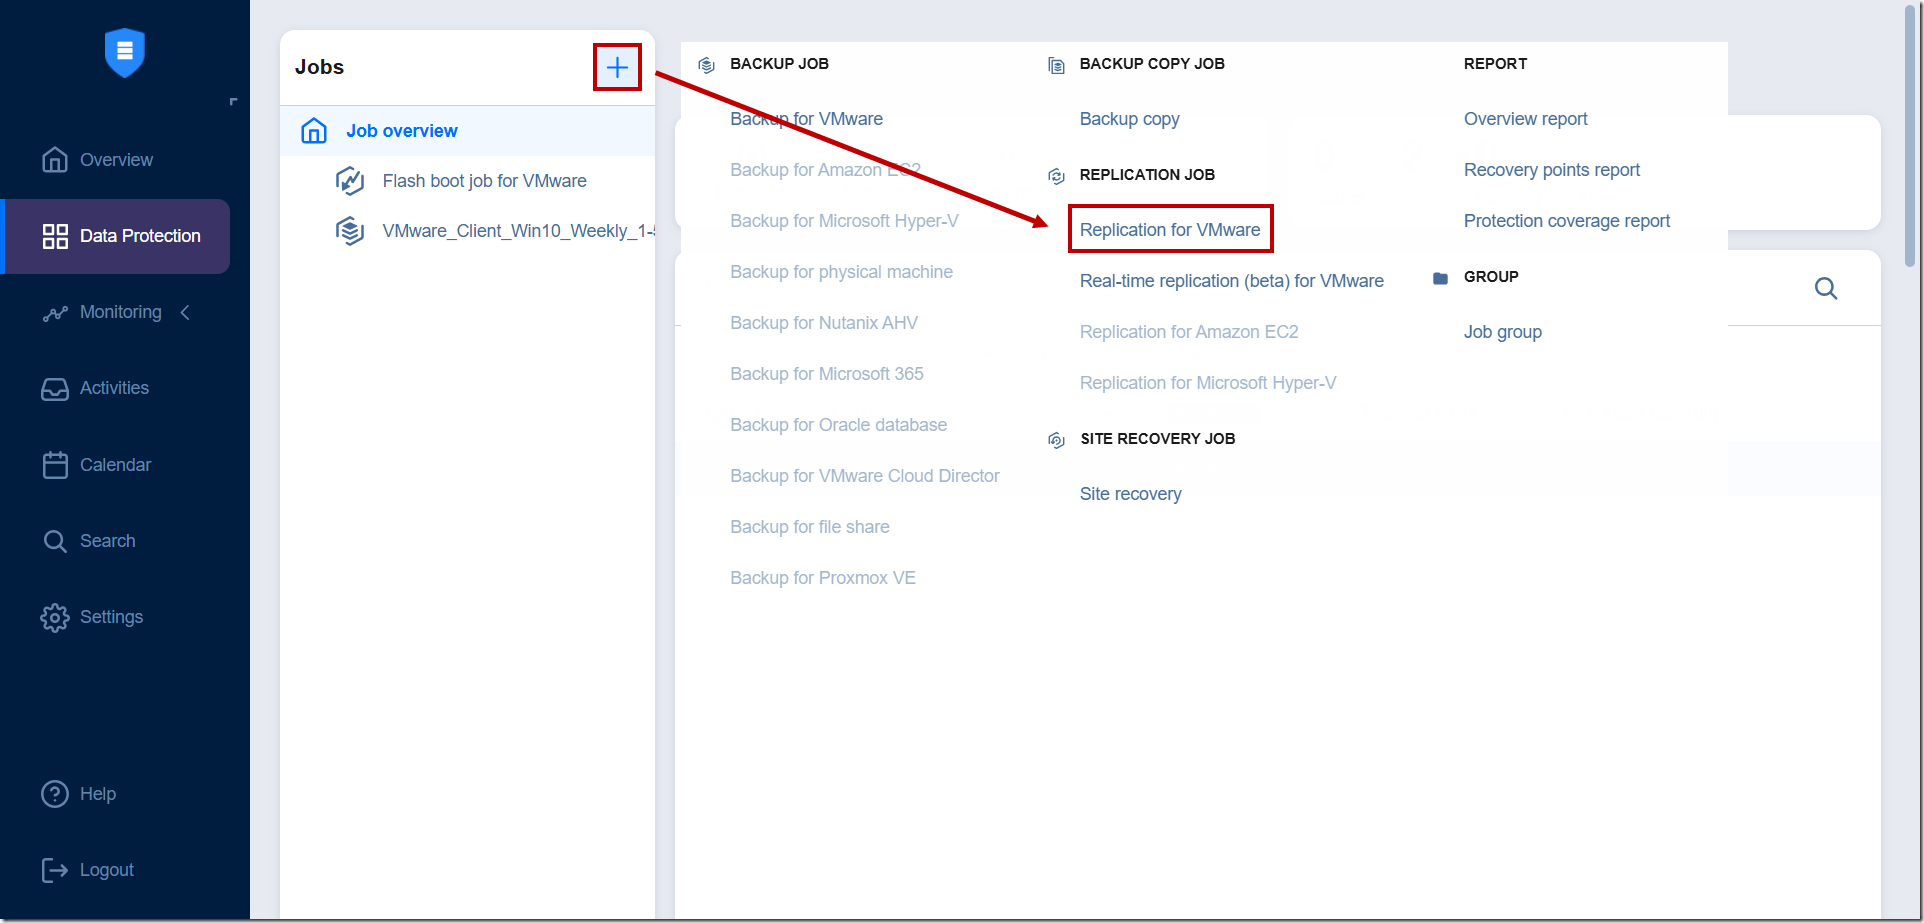The width and height of the screenshot is (1924, 923).
Task: Choose Backup for Proxmox VE
Action: (822, 578)
